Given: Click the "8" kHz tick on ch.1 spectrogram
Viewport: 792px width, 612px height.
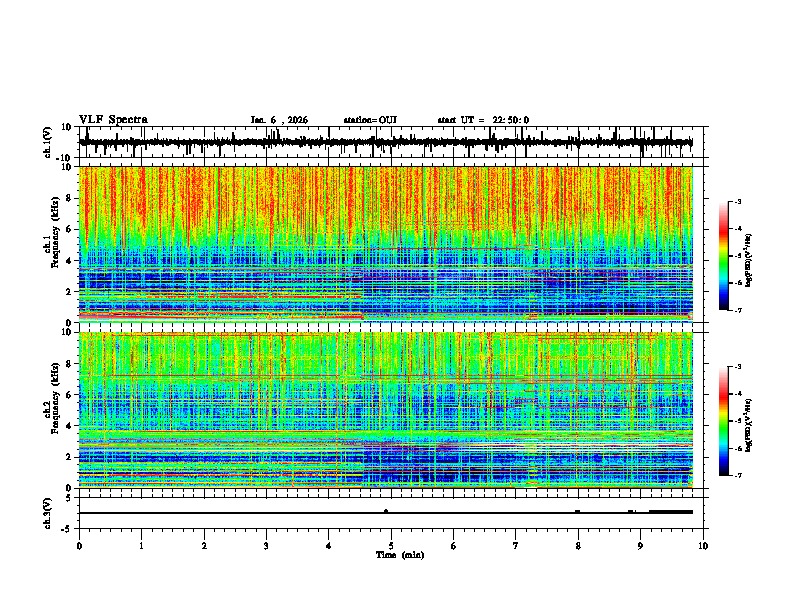Looking at the screenshot, I should tap(70, 198).
